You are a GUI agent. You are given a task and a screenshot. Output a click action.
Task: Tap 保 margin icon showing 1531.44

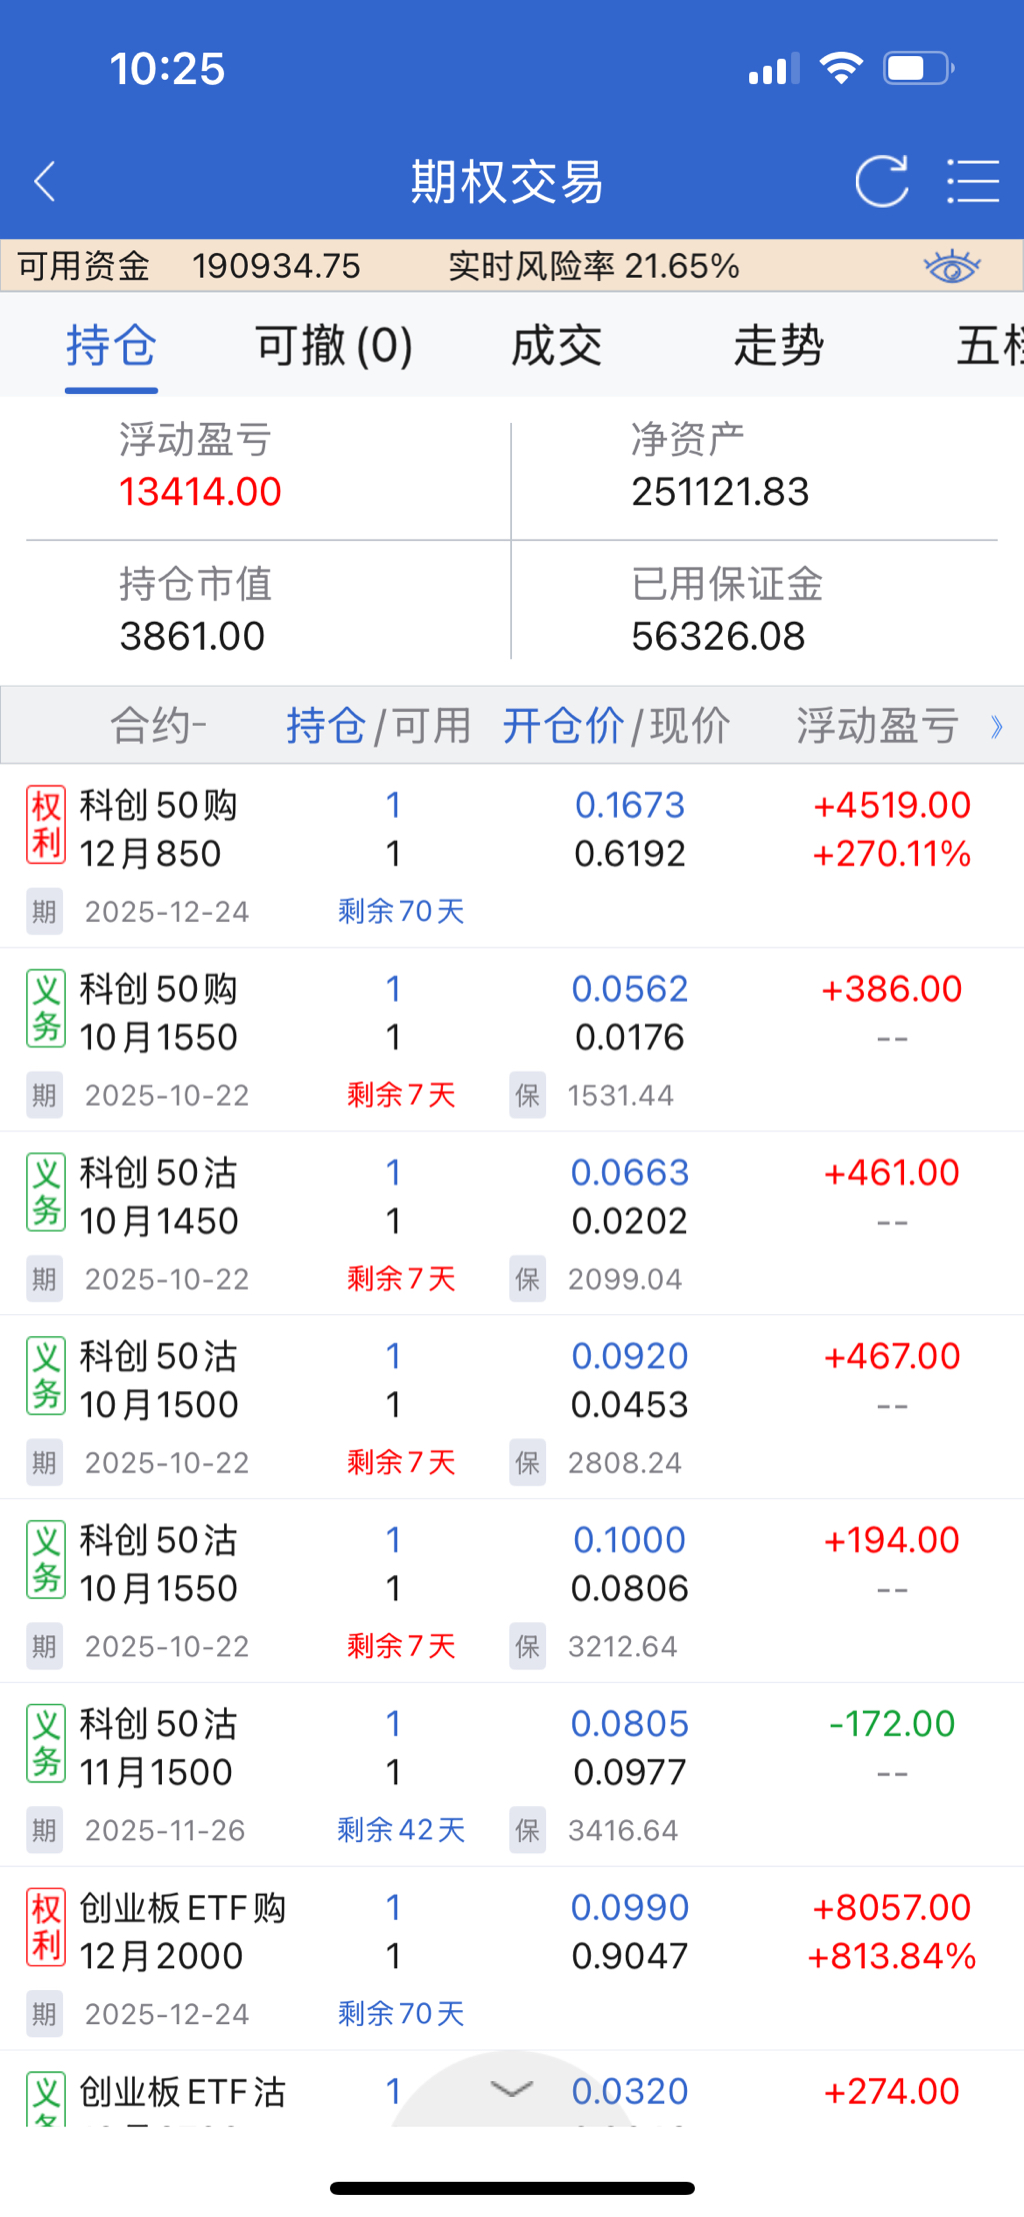527,1096
